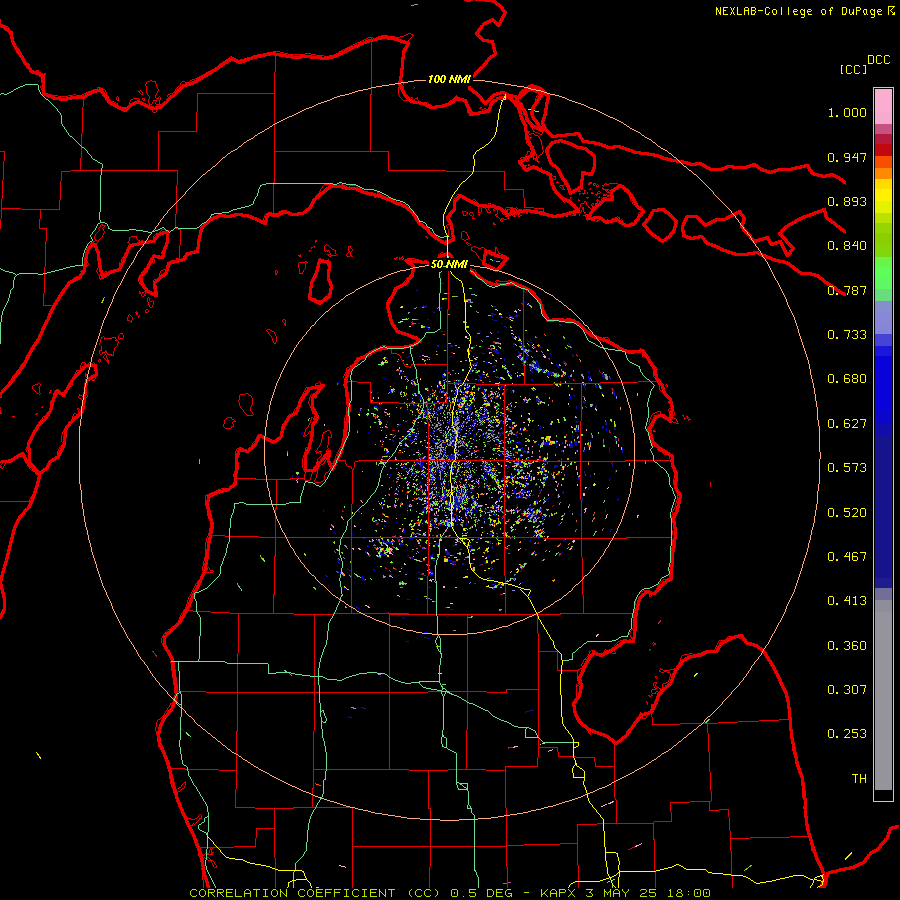
Task: Click the 0.253 scale value
Action: pos(847,734)
